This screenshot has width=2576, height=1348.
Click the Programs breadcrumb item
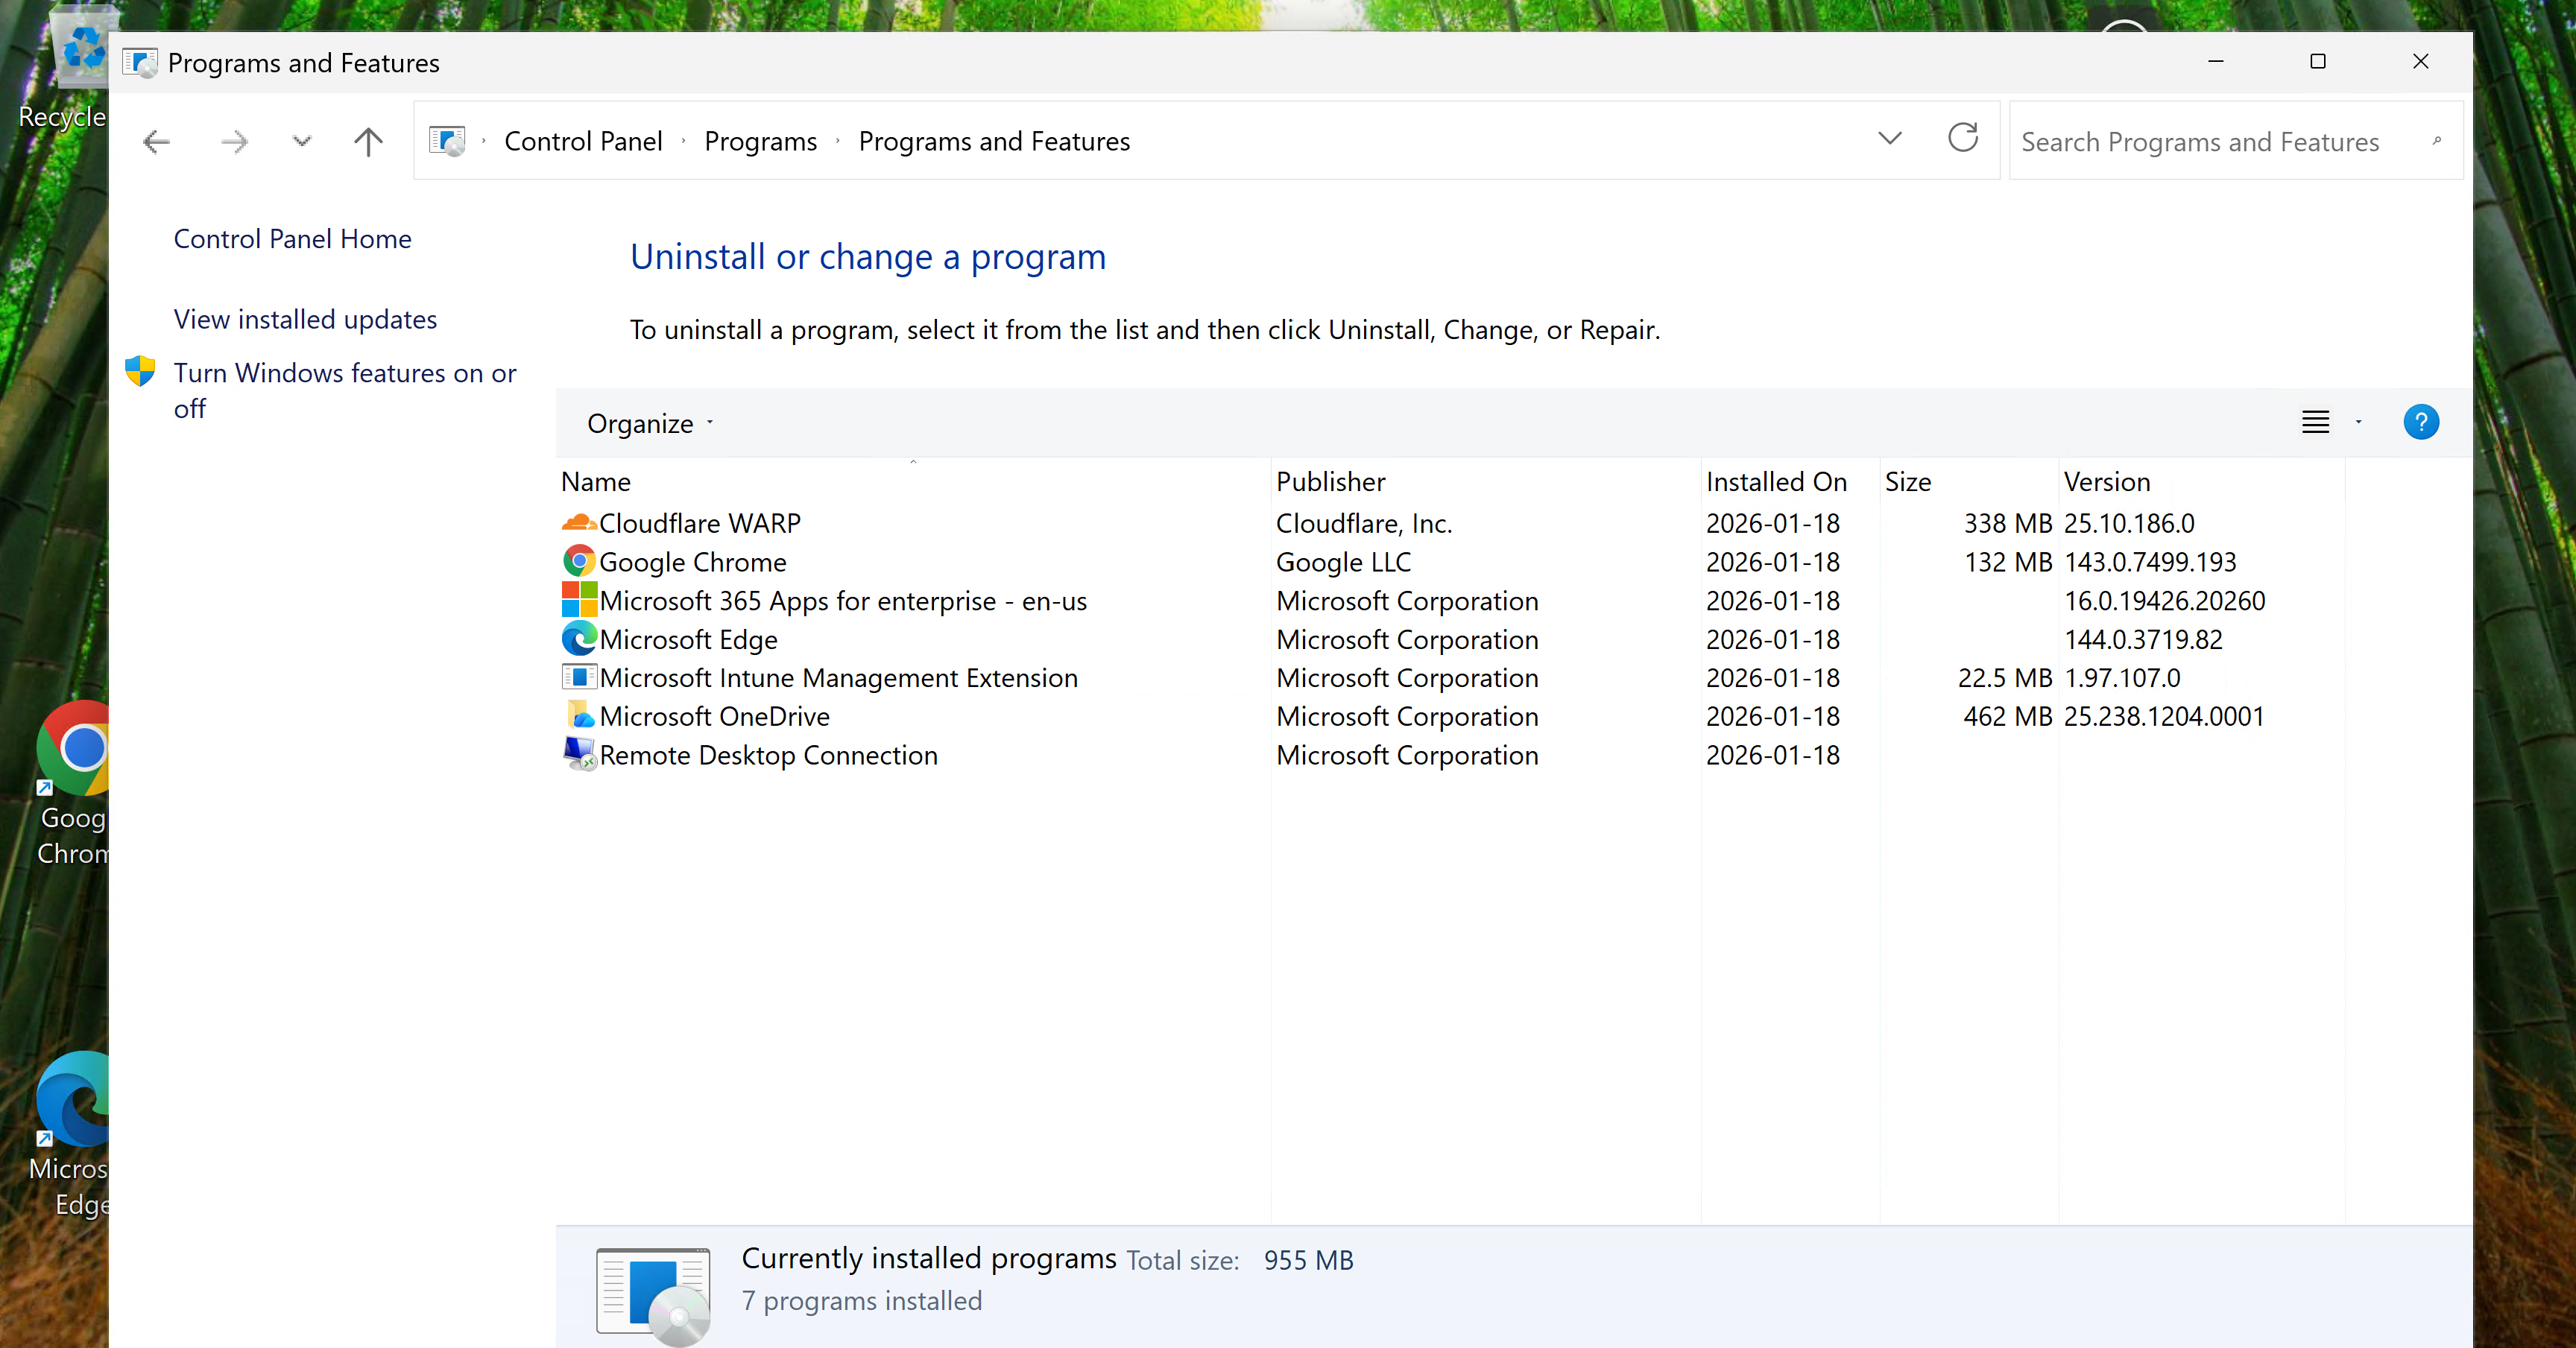(760, 142)
